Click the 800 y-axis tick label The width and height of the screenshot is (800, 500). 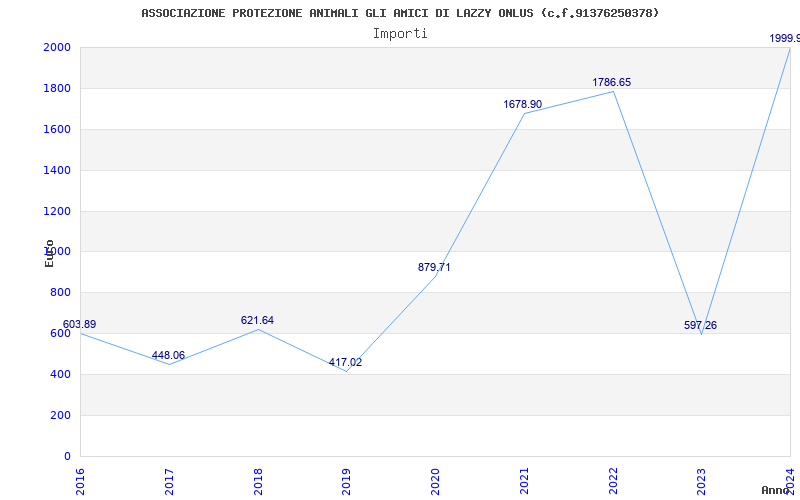pyautogui.click(x=60, y=292)
